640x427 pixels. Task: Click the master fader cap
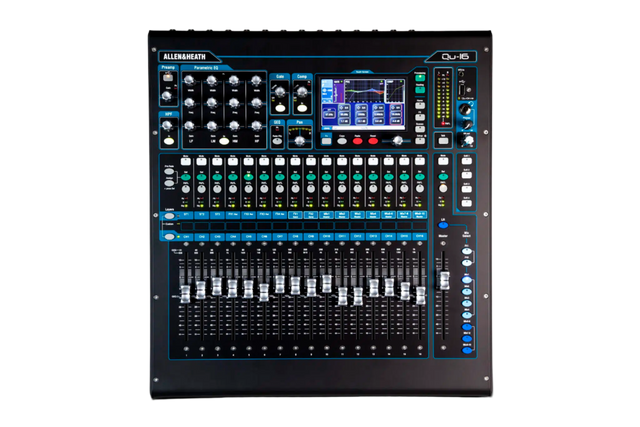coord(444,279)
